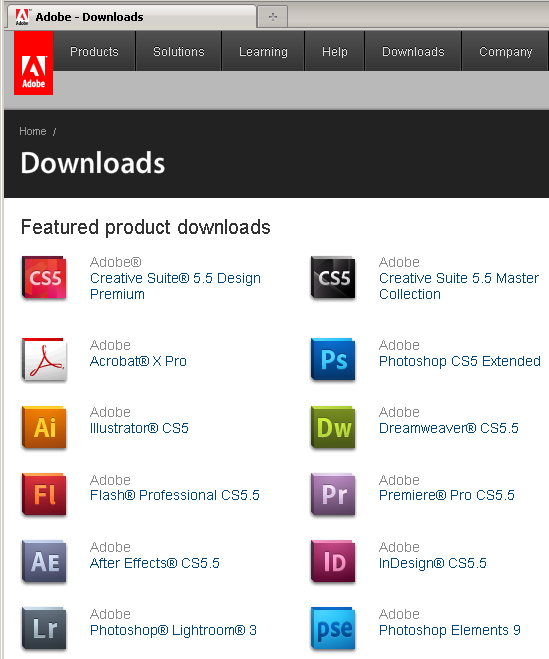Open Photoshop Lightroom 3 link
Image resolution: width=549 pixels, height=659 pixels.
pos(173,630)
